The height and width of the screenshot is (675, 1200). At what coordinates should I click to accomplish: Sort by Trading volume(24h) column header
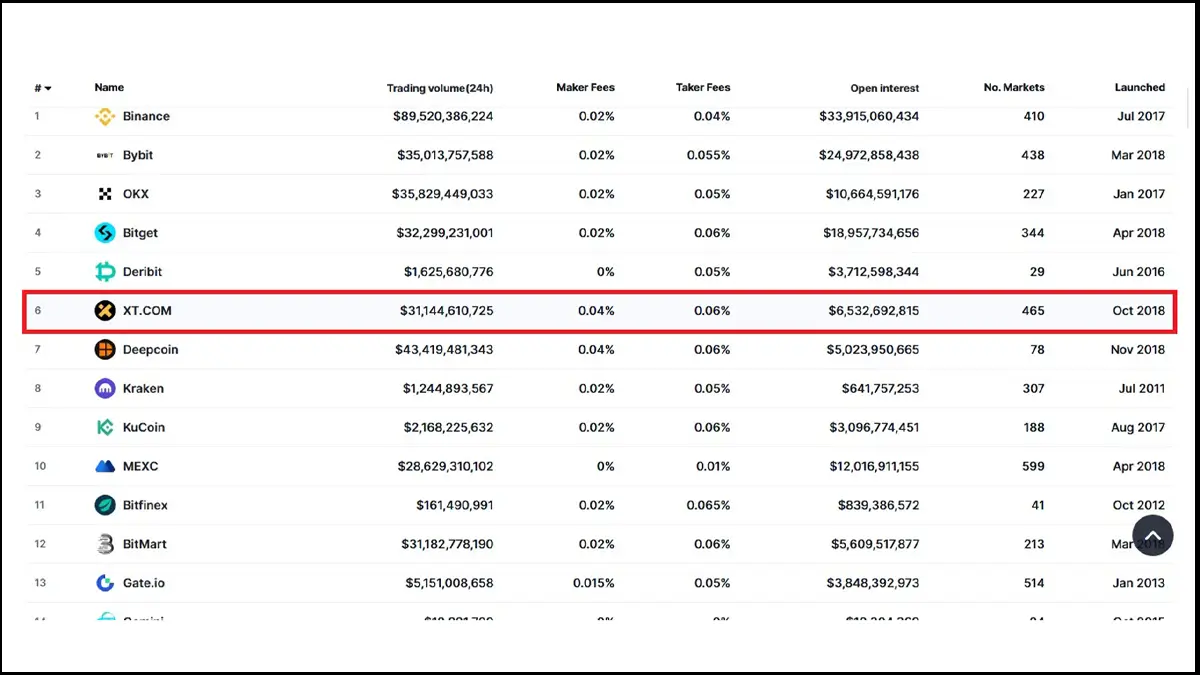pos(440,88)
